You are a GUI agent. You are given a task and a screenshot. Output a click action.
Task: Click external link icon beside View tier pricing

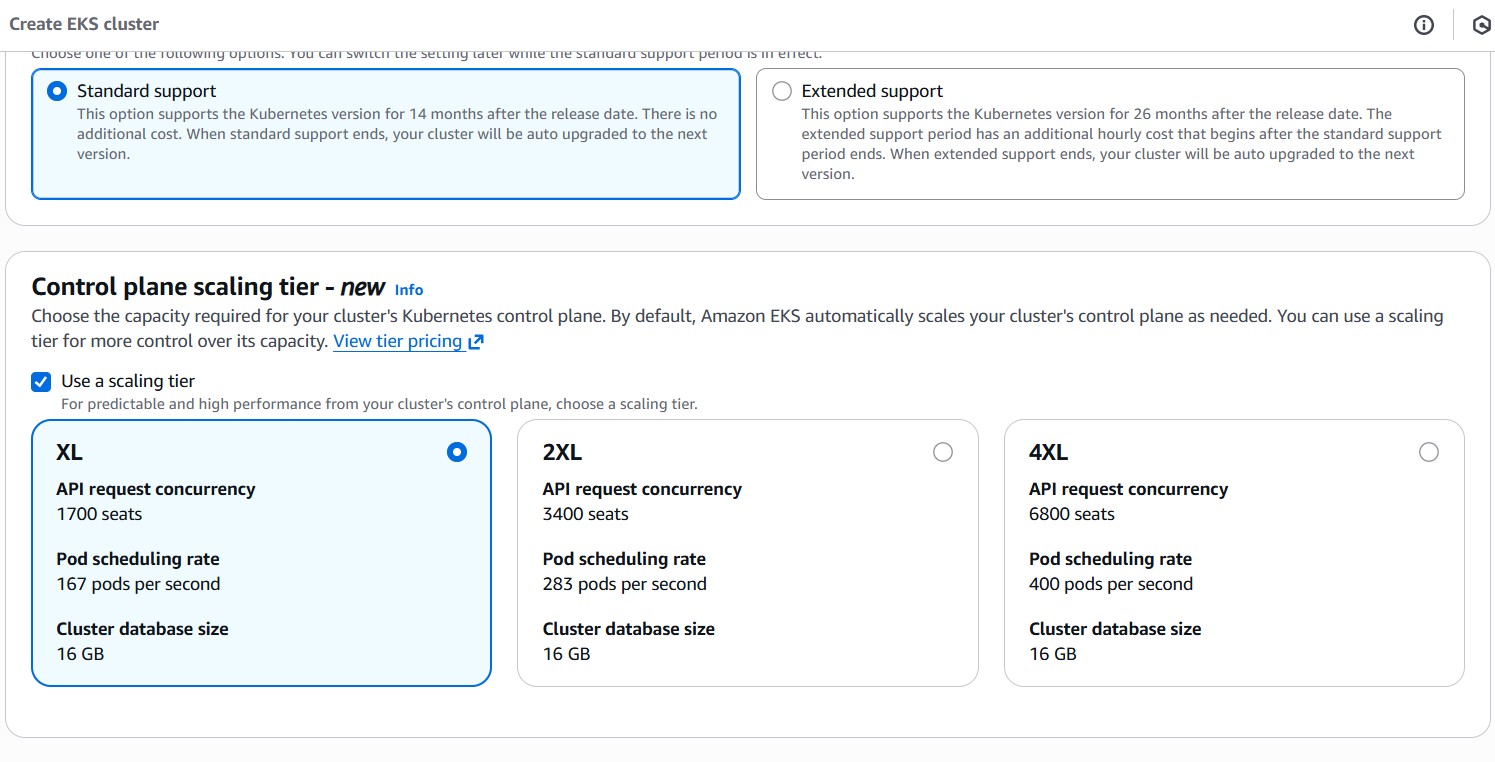[476, 341]
